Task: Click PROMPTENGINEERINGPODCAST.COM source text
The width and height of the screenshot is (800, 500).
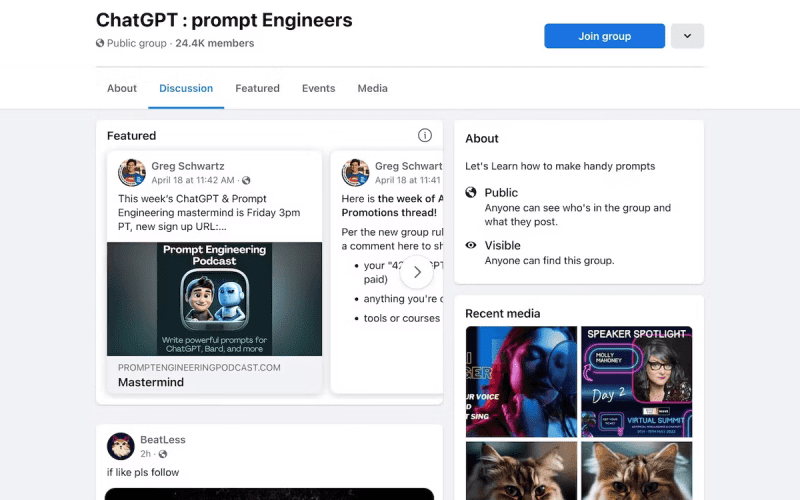Action: click(x=199, y=367)
